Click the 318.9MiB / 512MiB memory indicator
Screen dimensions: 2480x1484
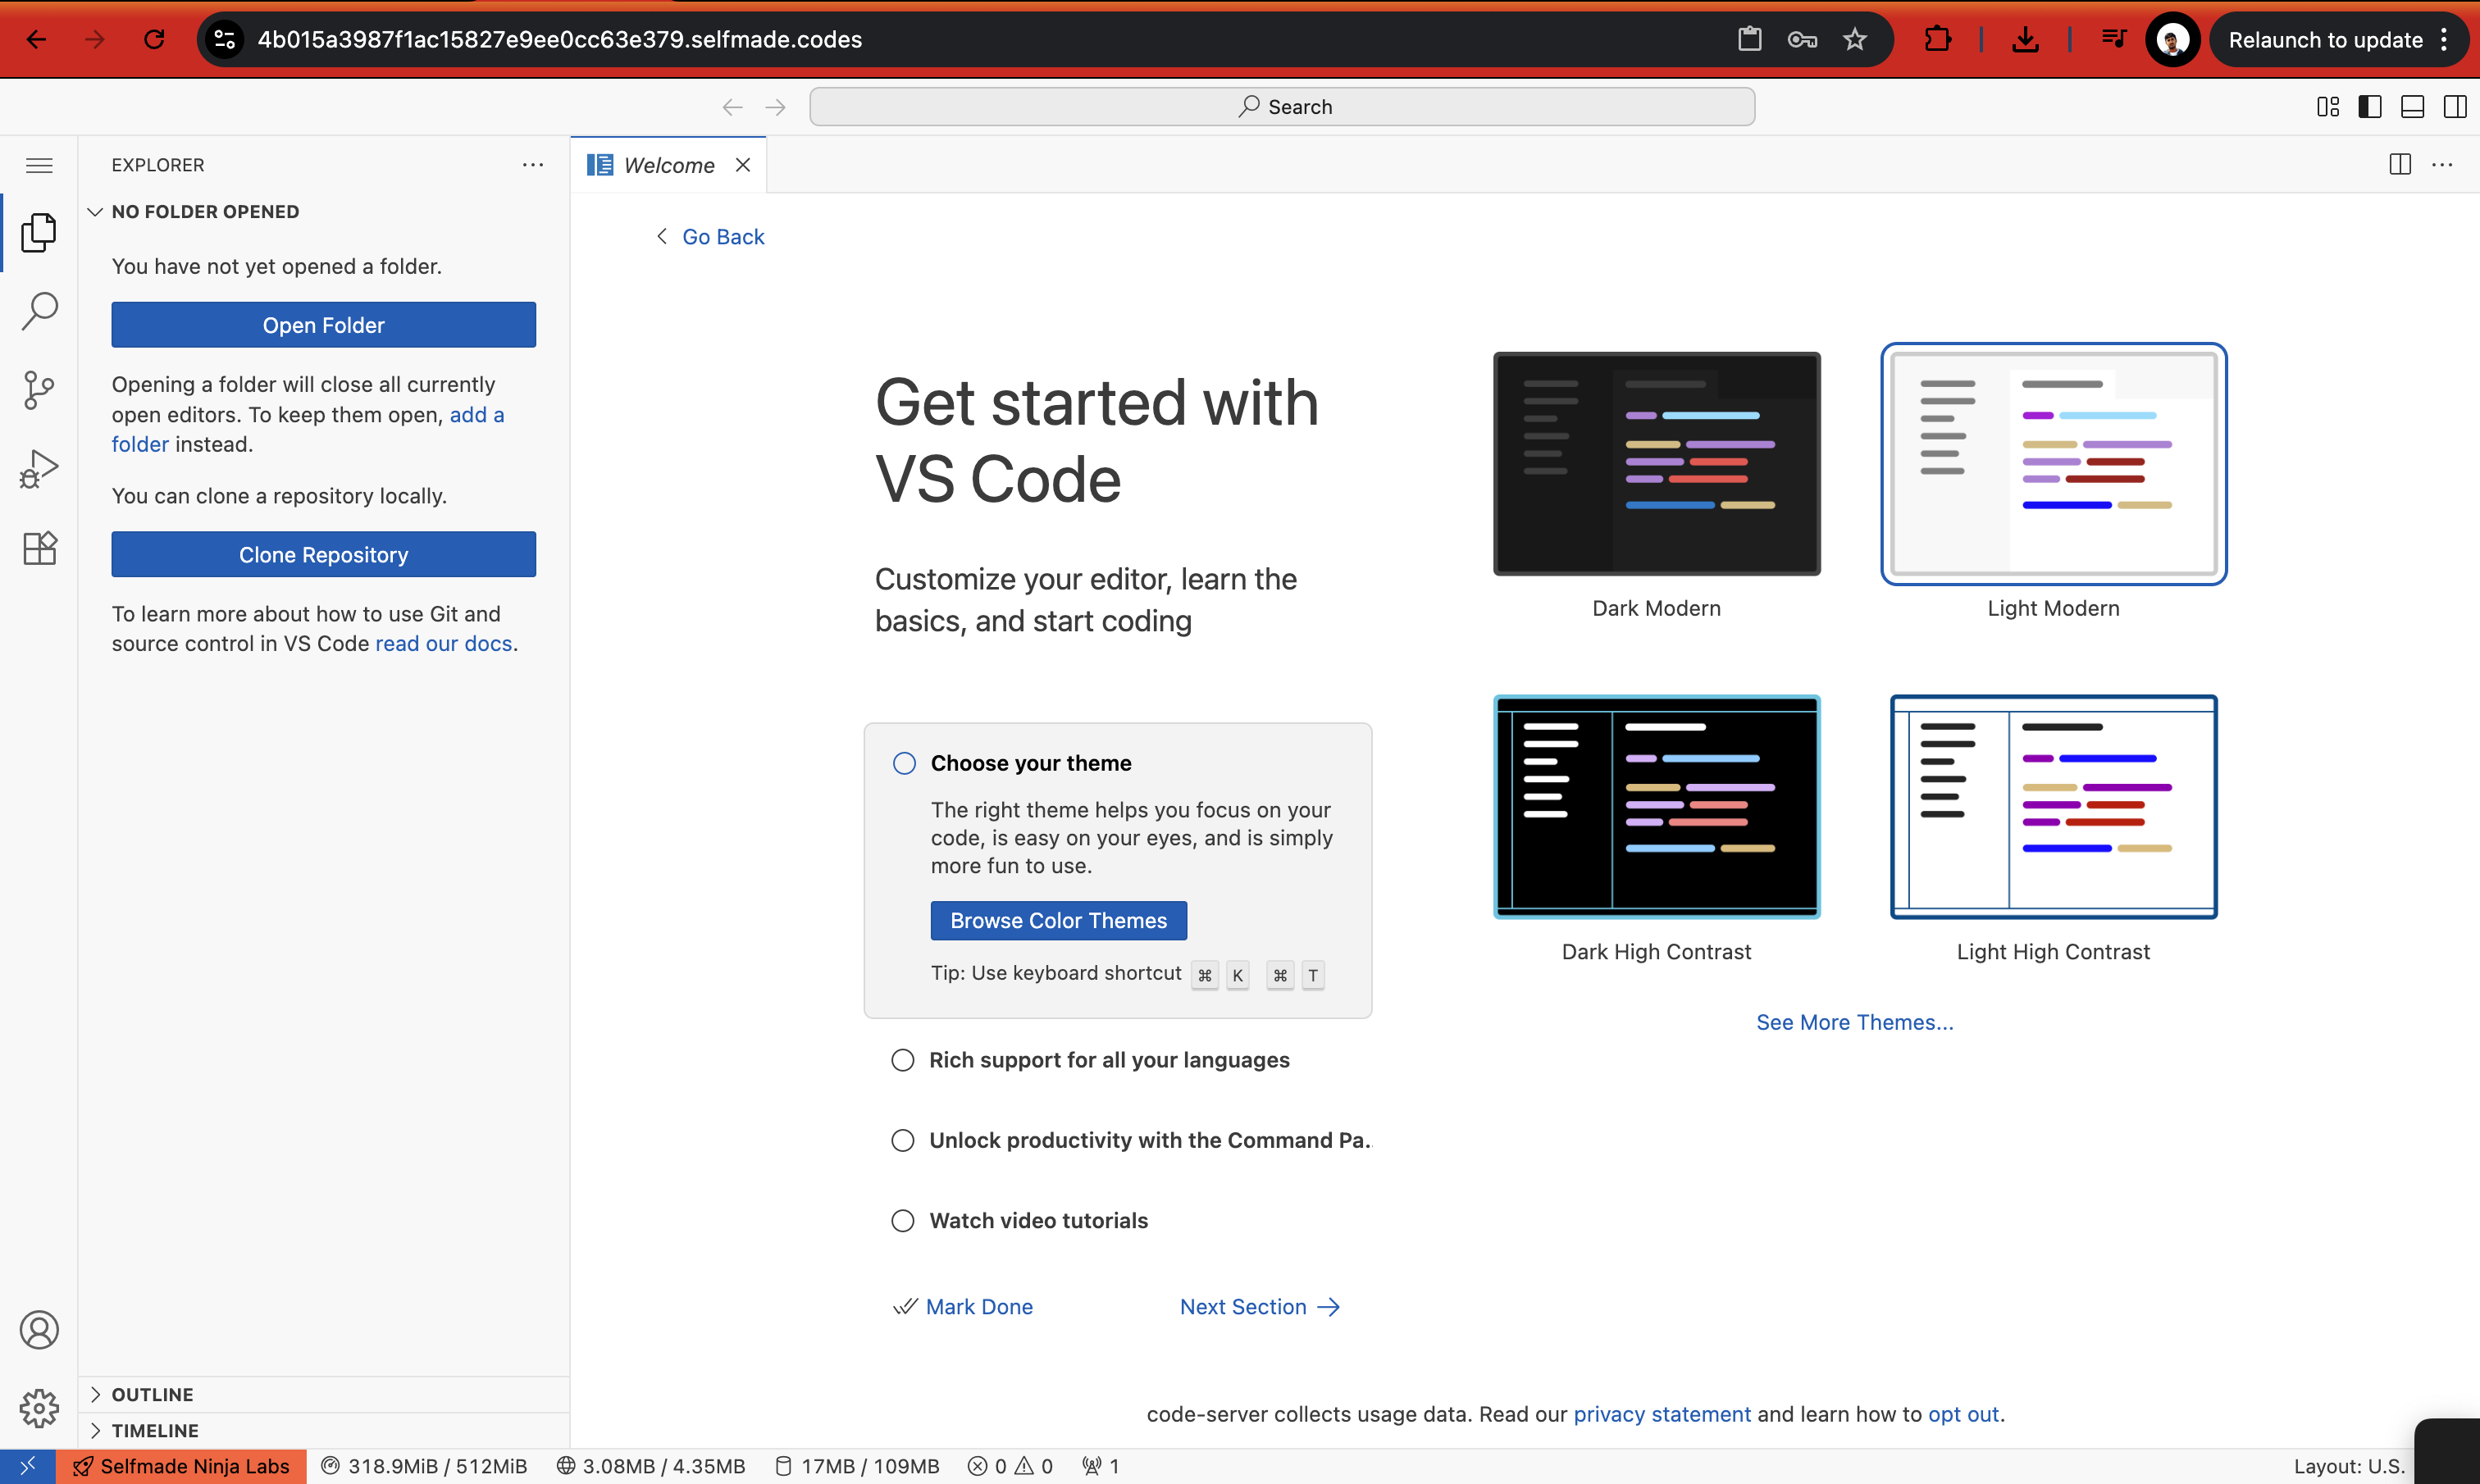[x=424, y=1466]
